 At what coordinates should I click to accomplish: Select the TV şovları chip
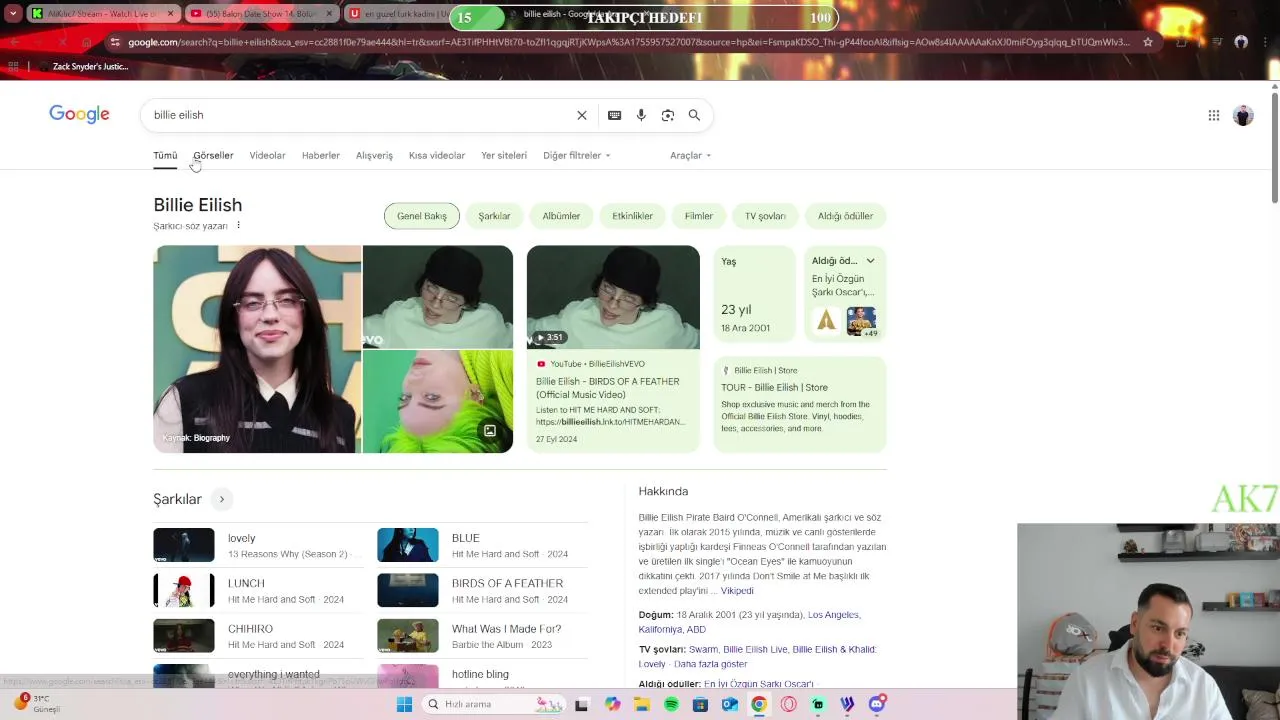765,216
